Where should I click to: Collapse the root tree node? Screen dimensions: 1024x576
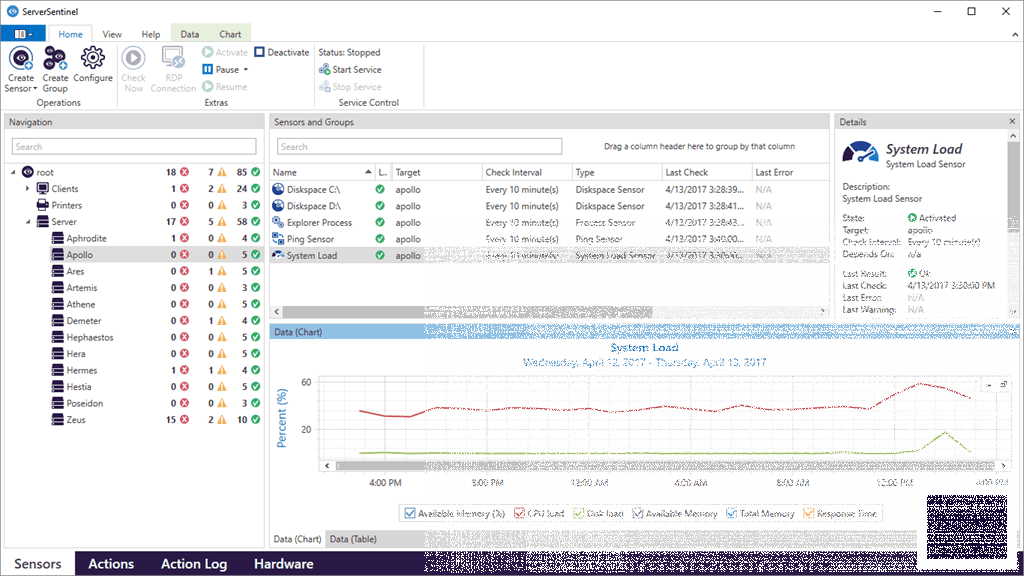(14, 172)
